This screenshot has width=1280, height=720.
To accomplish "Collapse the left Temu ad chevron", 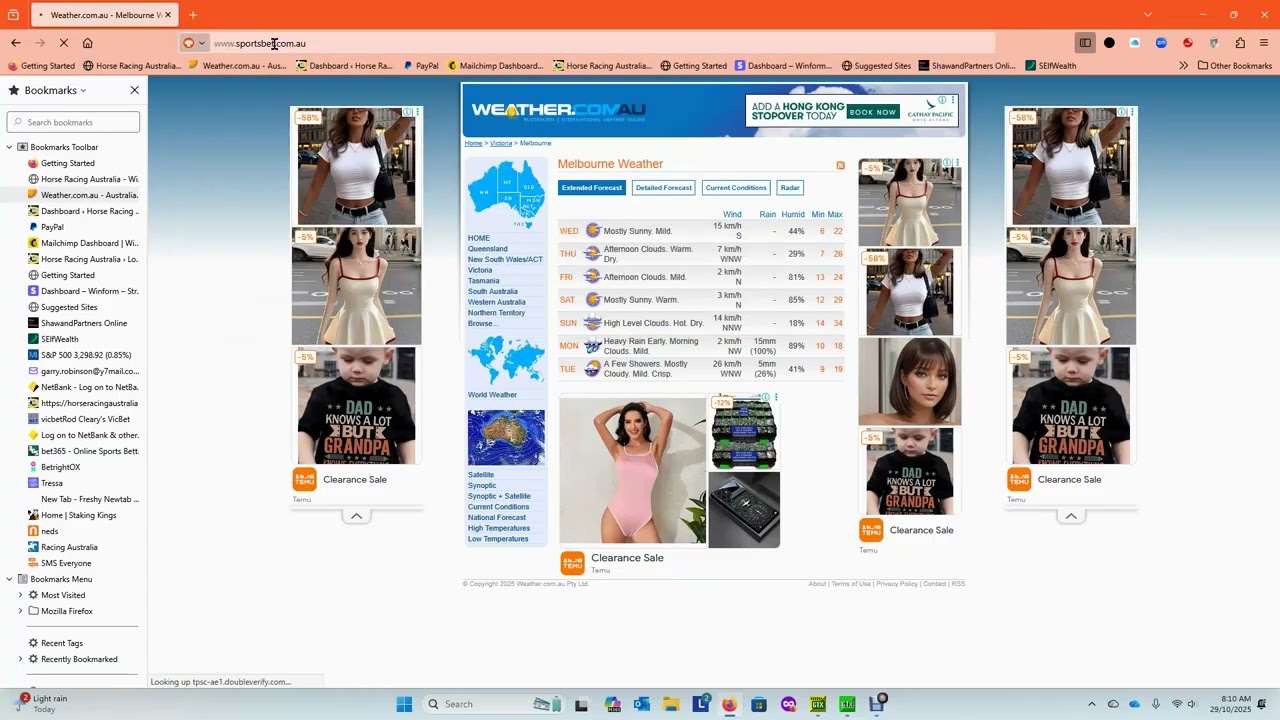I will click(356, 516).
